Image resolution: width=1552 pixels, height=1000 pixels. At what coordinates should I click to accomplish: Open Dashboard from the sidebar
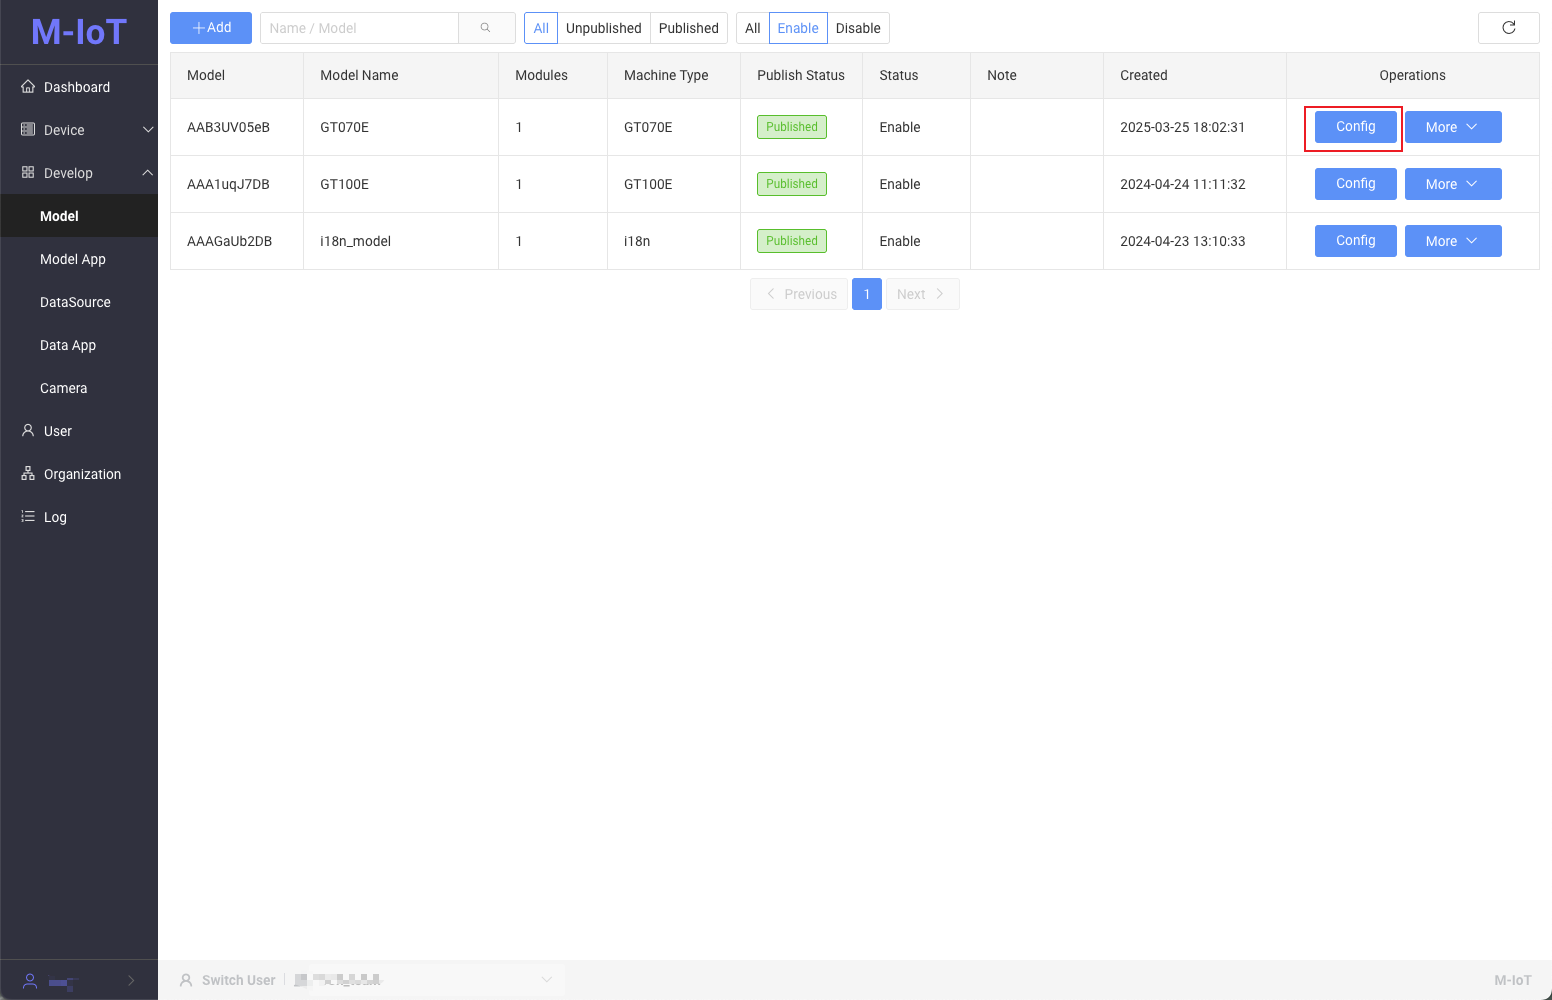tap(77, 87)
